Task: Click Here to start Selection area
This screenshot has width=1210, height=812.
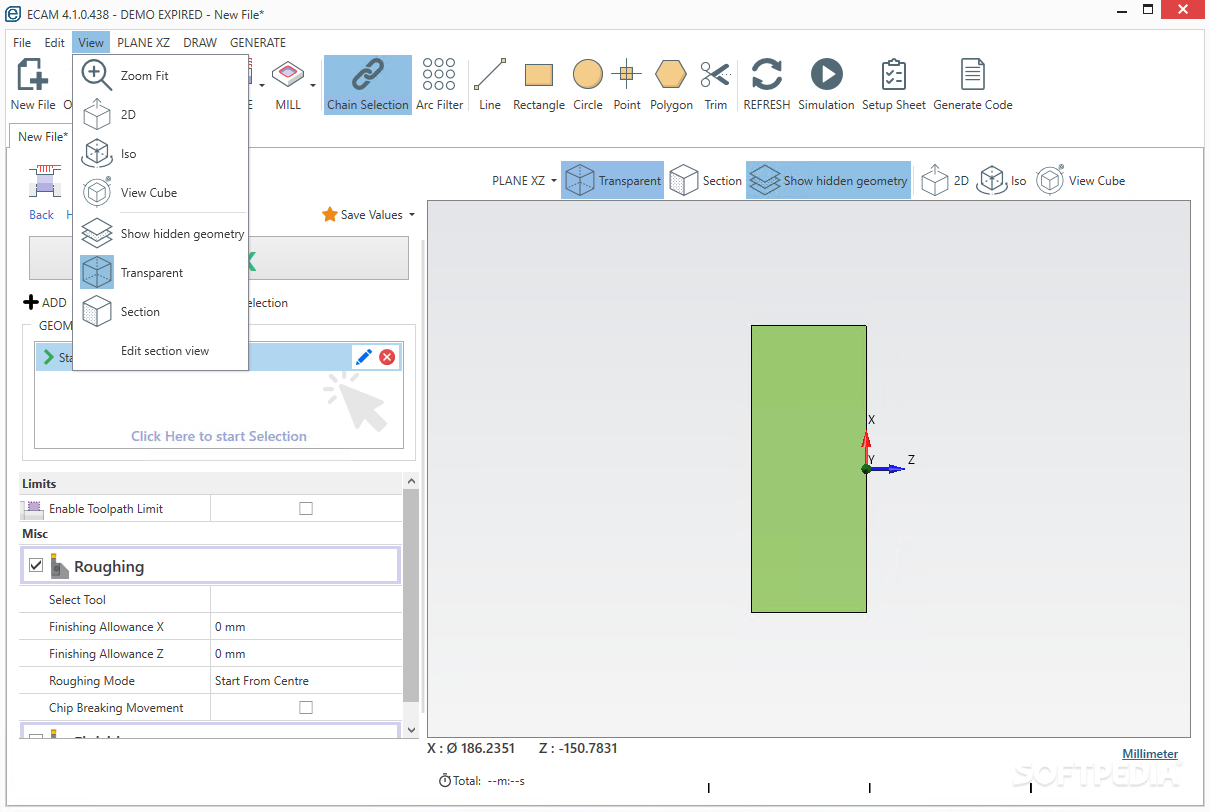Action: [x=219, y=436]
